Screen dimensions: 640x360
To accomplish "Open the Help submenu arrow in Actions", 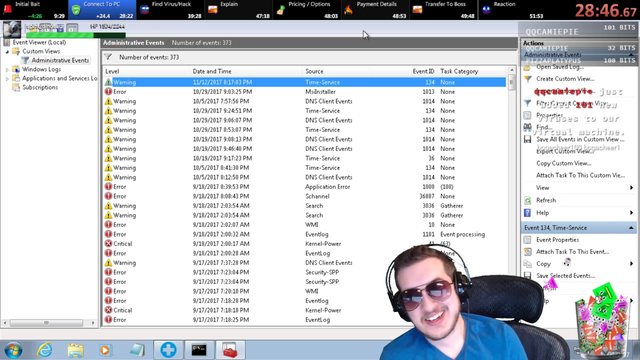I will (x=631, y=213).
